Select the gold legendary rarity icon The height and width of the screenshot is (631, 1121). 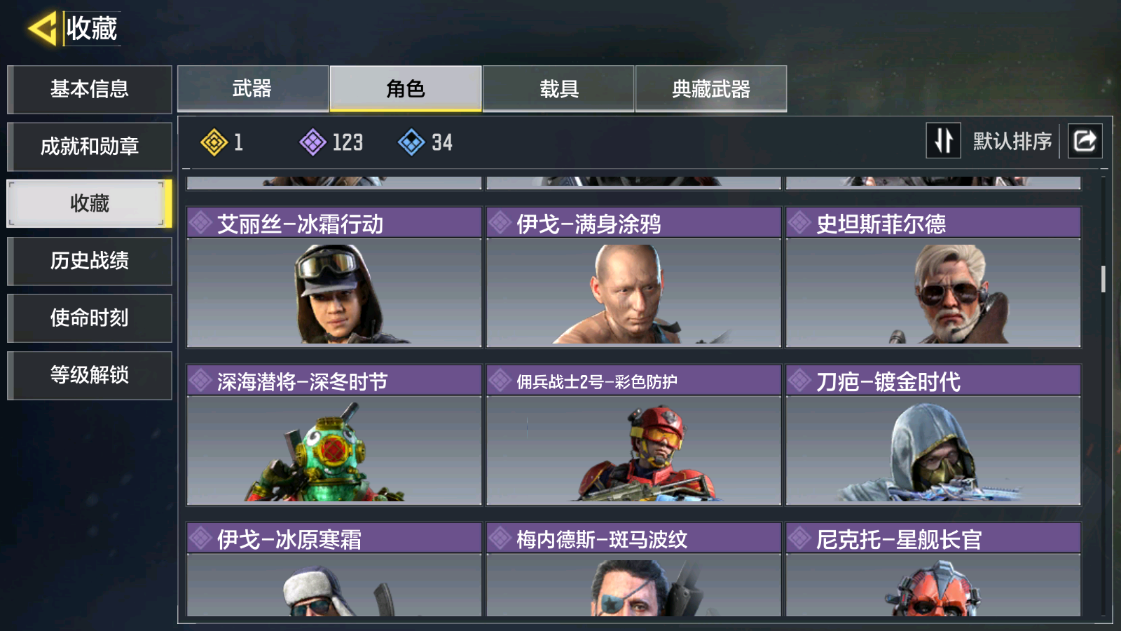pos(214,142)
